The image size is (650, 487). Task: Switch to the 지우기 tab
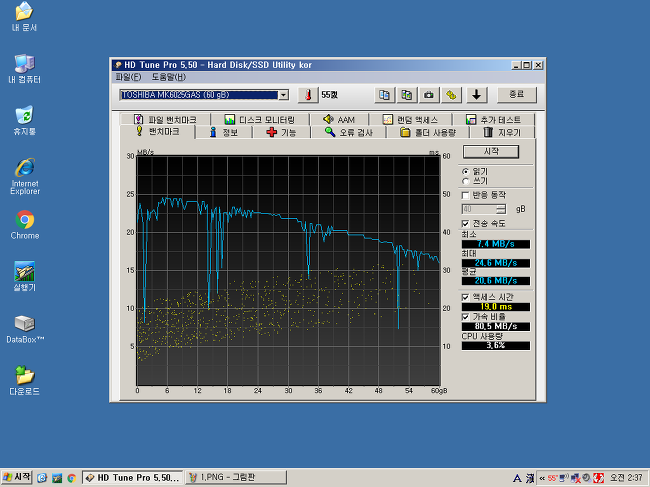coord(502,133)
